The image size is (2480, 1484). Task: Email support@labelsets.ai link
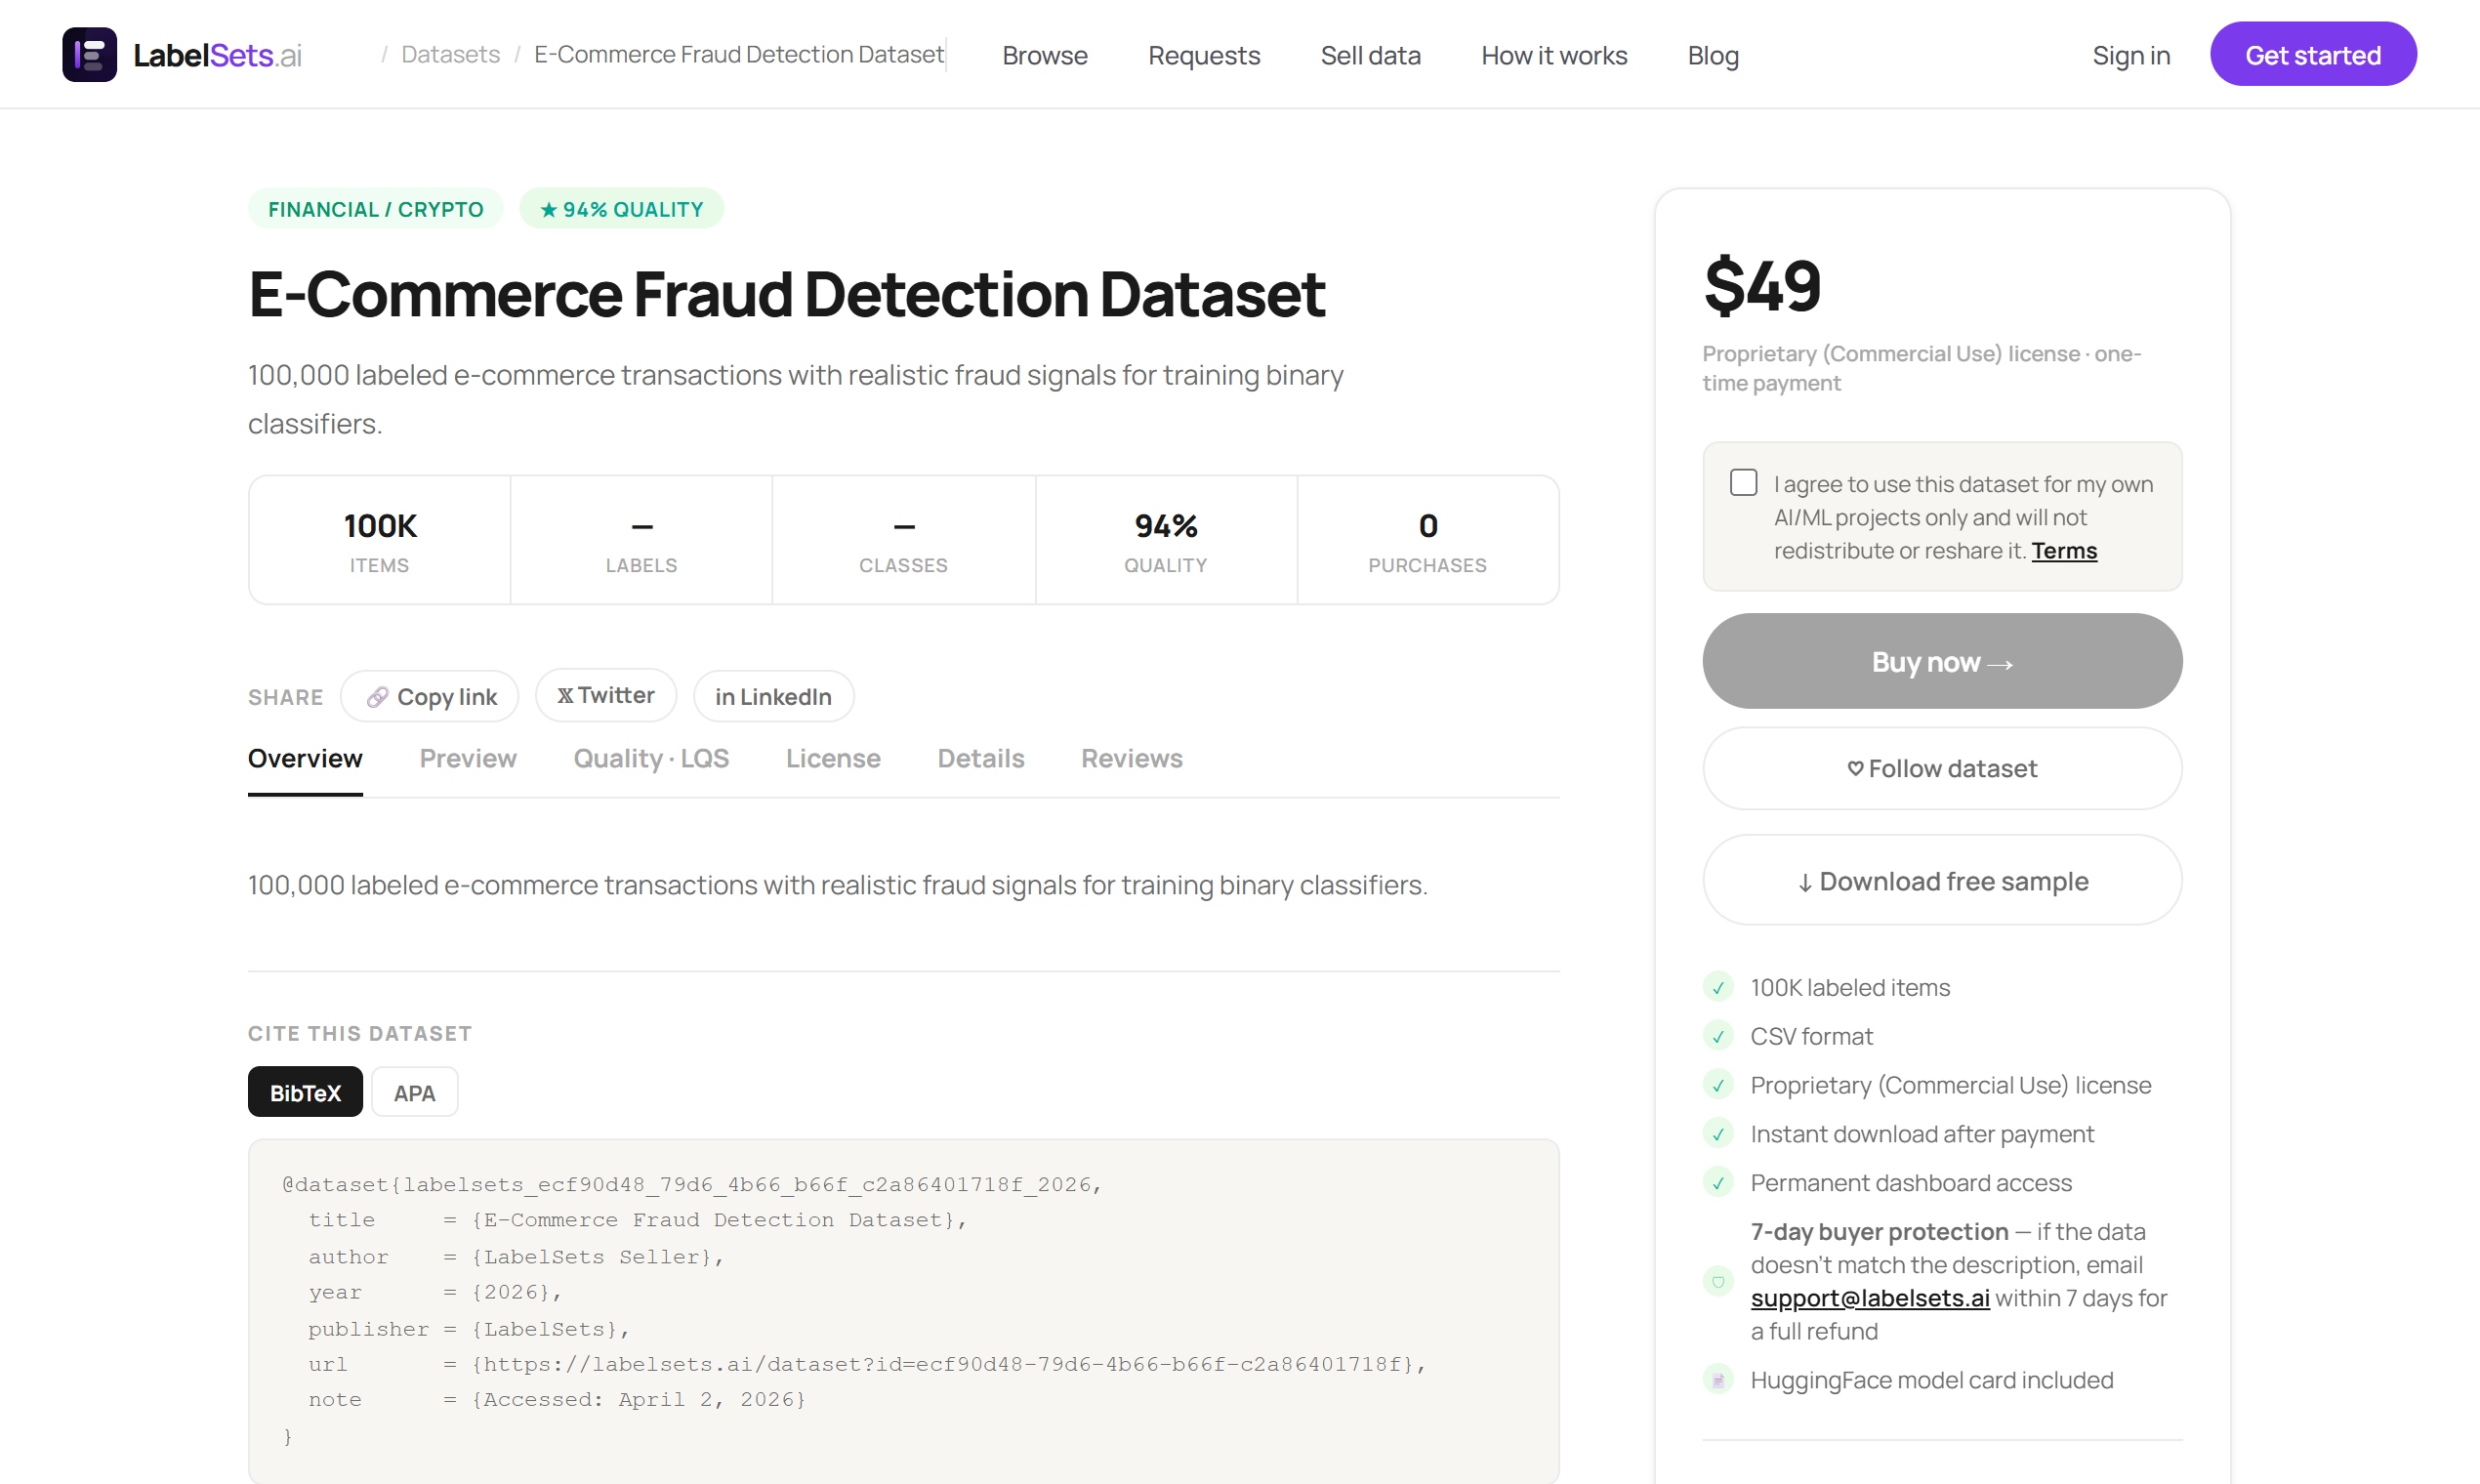pos(1869,1298)
